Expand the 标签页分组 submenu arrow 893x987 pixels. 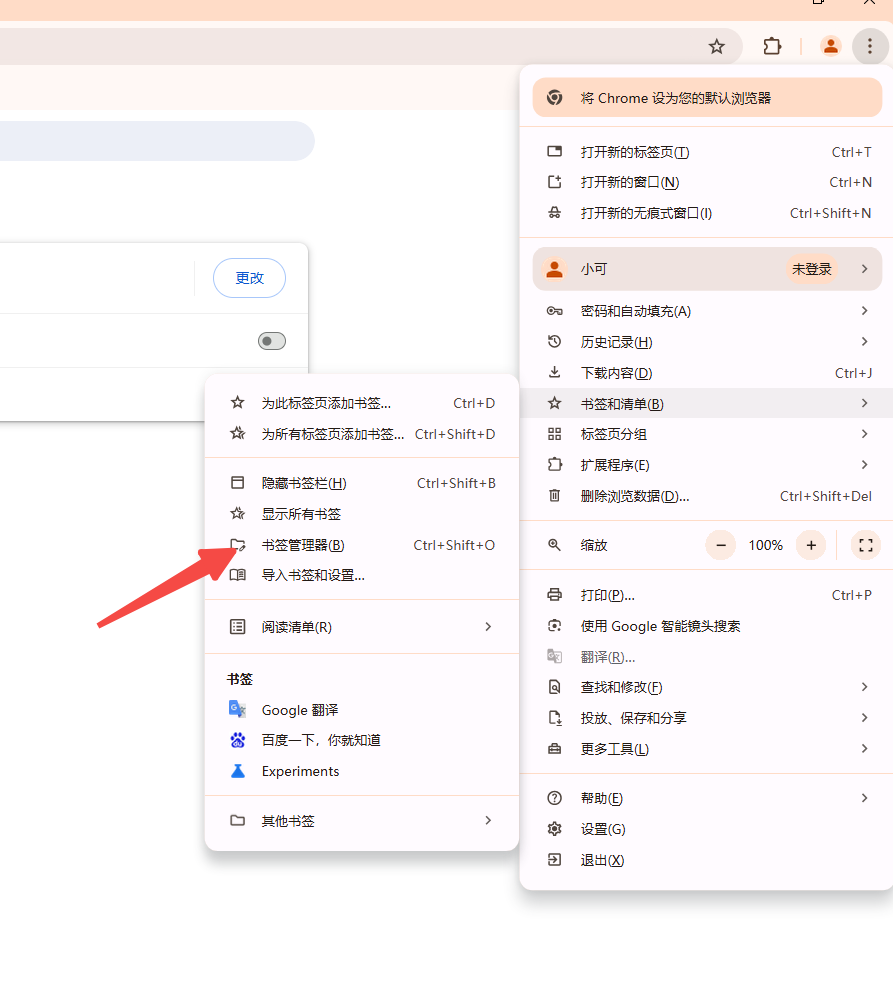[865, 434]
